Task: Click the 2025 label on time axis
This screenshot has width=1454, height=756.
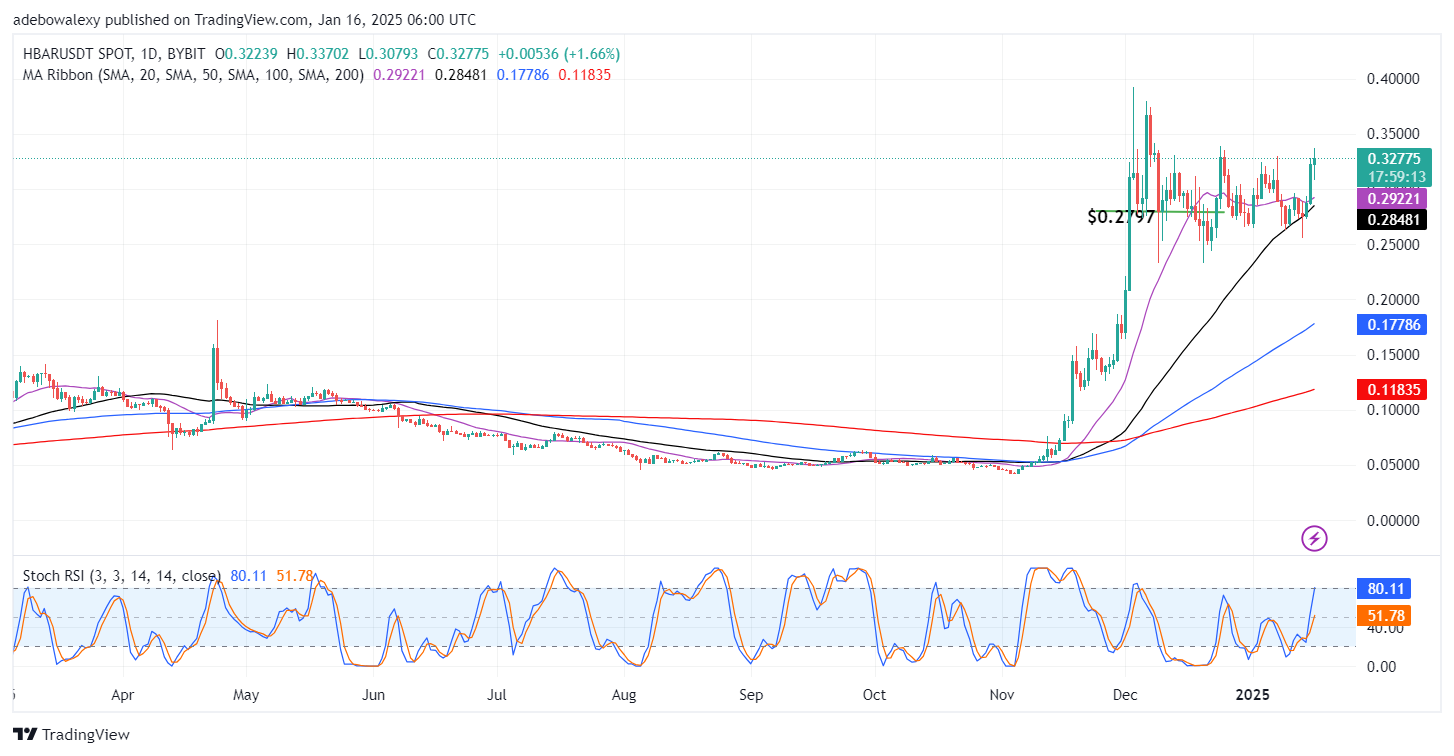Action: (1250, 694)
